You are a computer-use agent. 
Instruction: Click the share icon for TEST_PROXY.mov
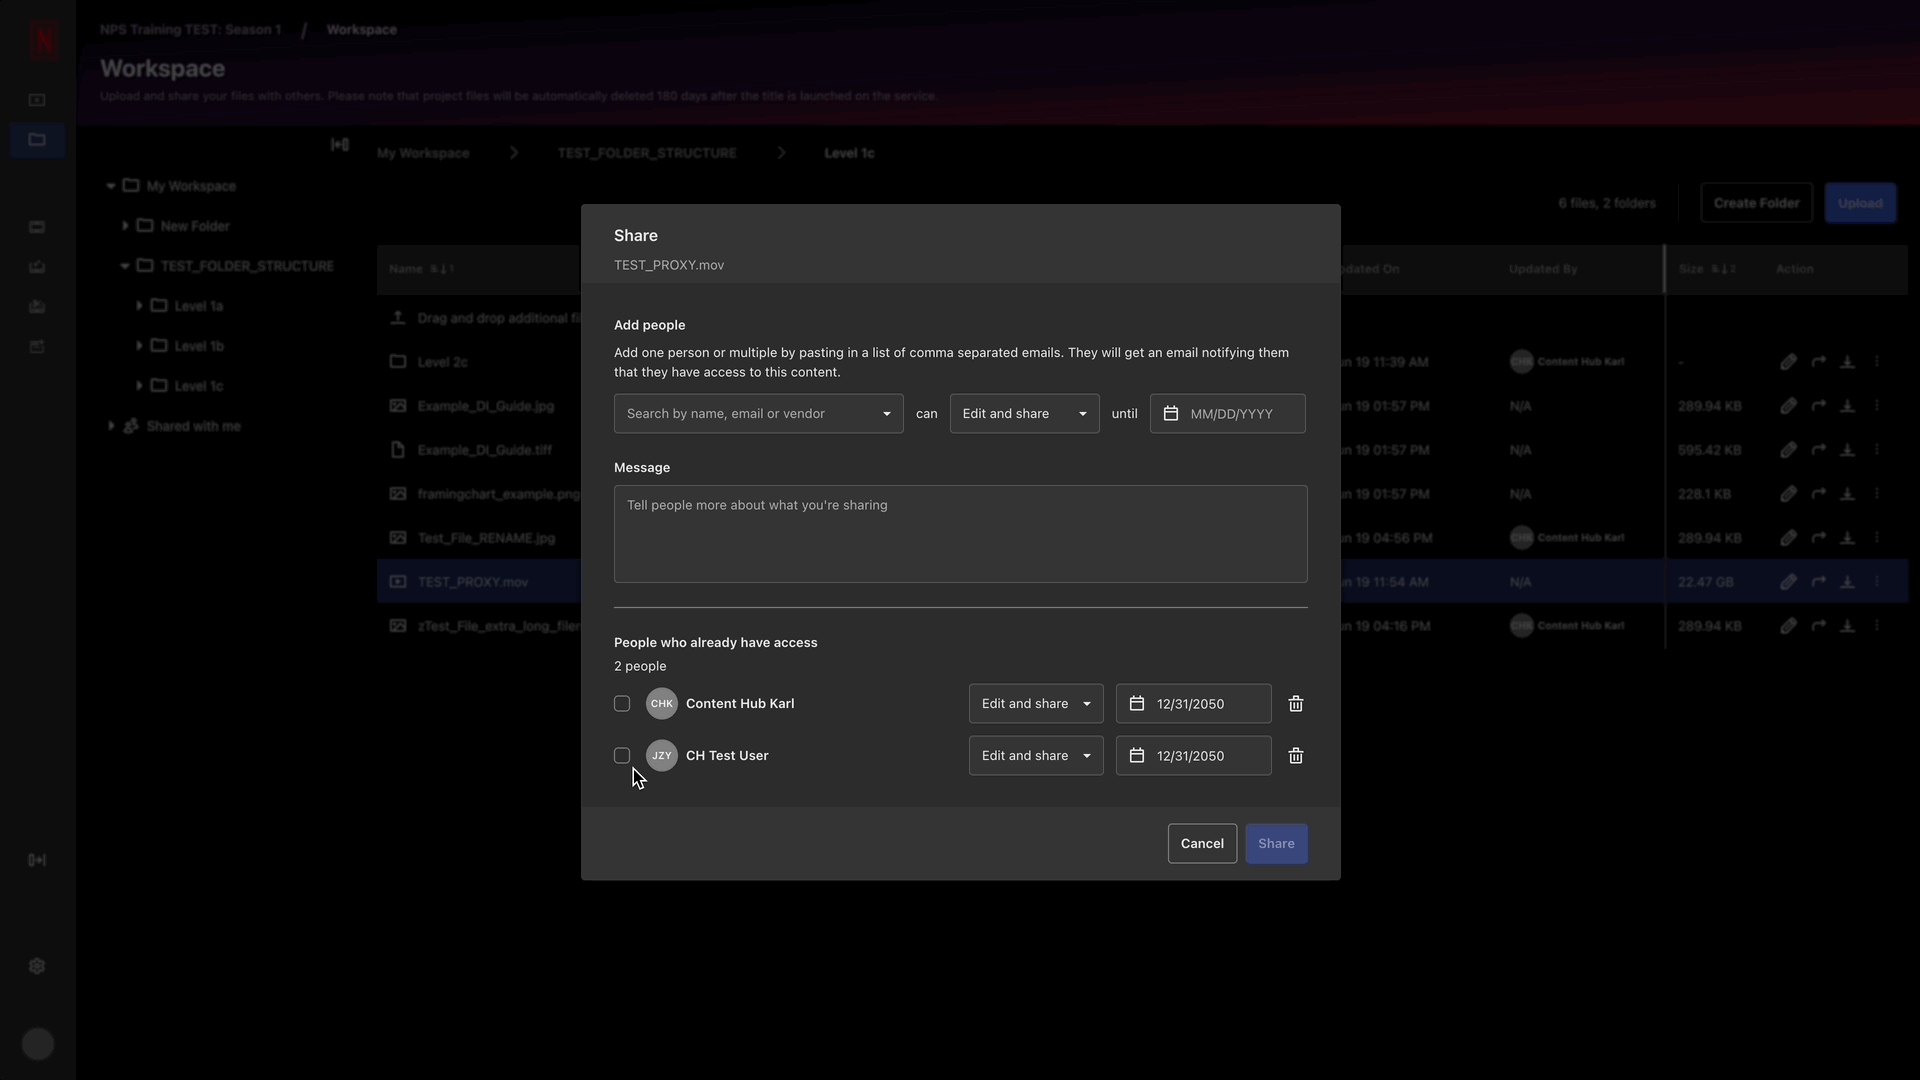[1817, 582]
